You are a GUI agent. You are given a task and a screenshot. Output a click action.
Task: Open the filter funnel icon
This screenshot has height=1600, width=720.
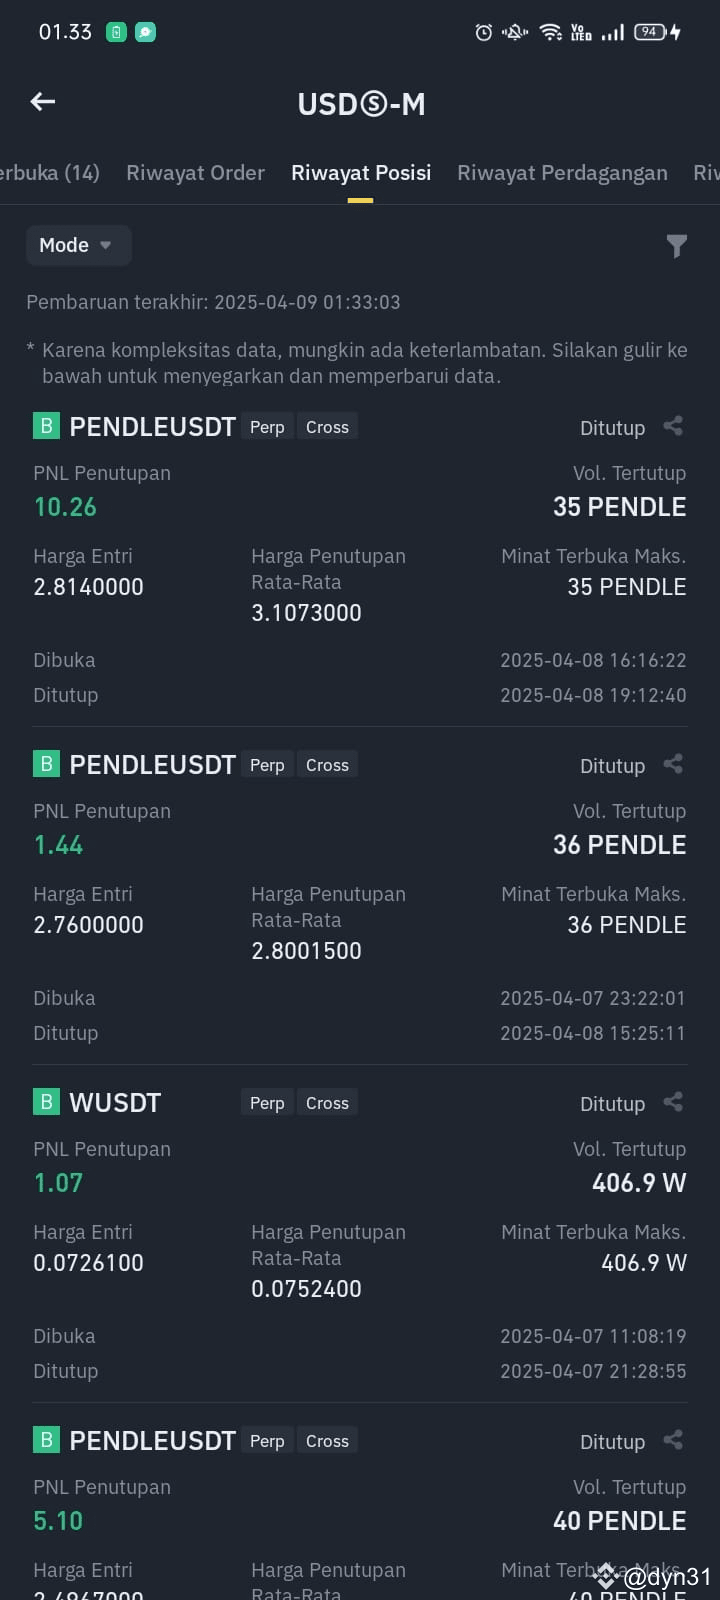click(677, 246)
